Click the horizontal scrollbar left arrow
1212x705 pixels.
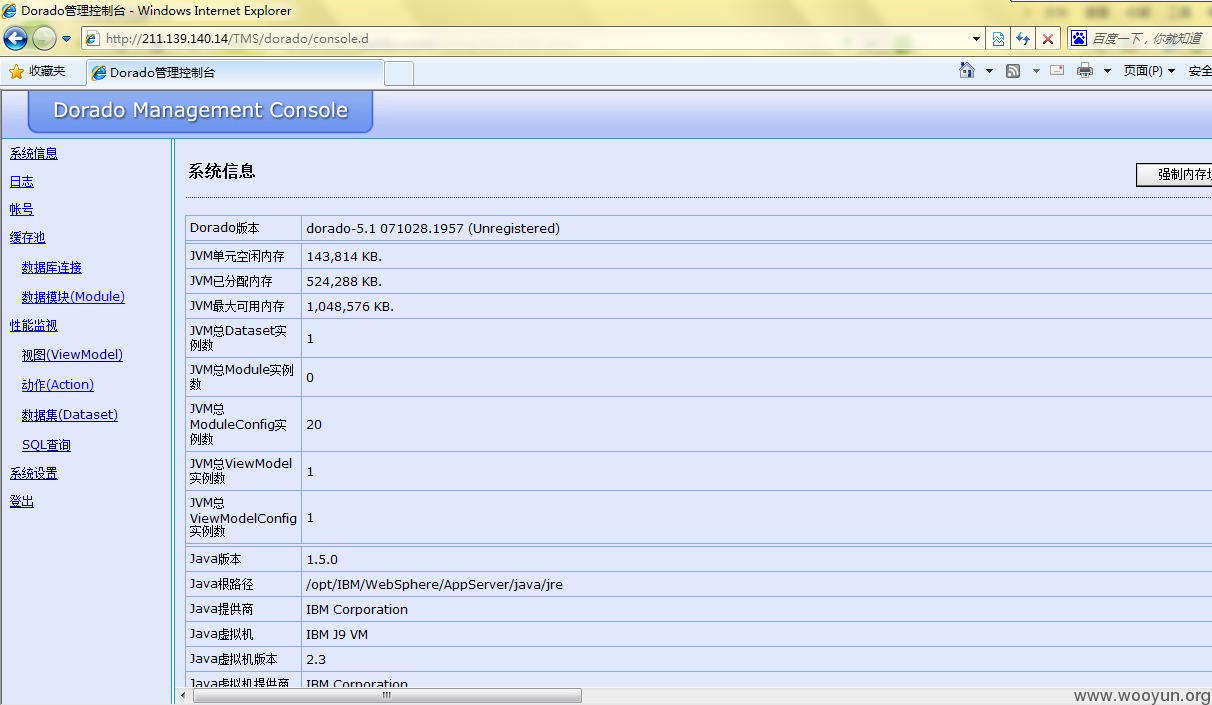click(183, 695)
